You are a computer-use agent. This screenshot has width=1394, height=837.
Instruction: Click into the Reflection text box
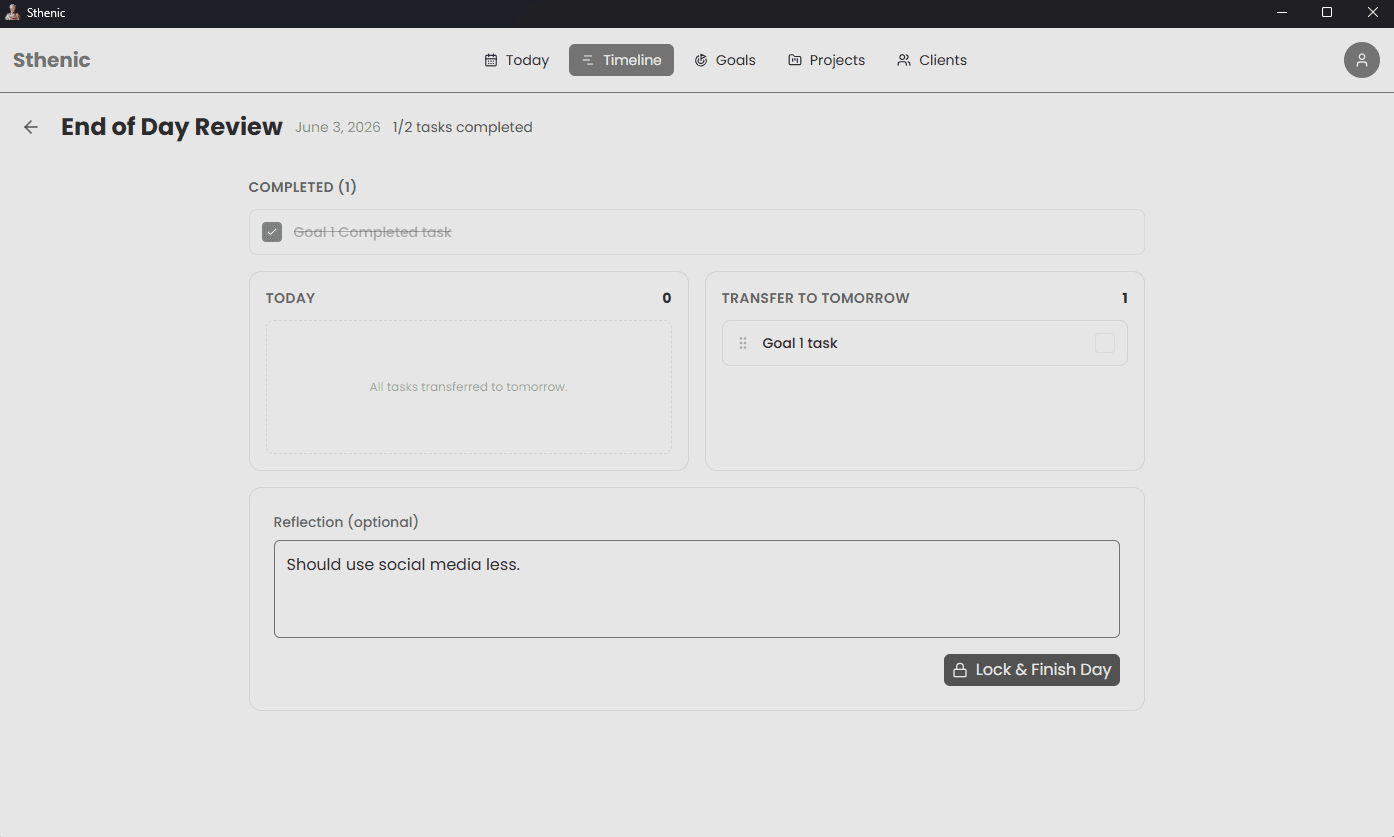tap(697, 589)
